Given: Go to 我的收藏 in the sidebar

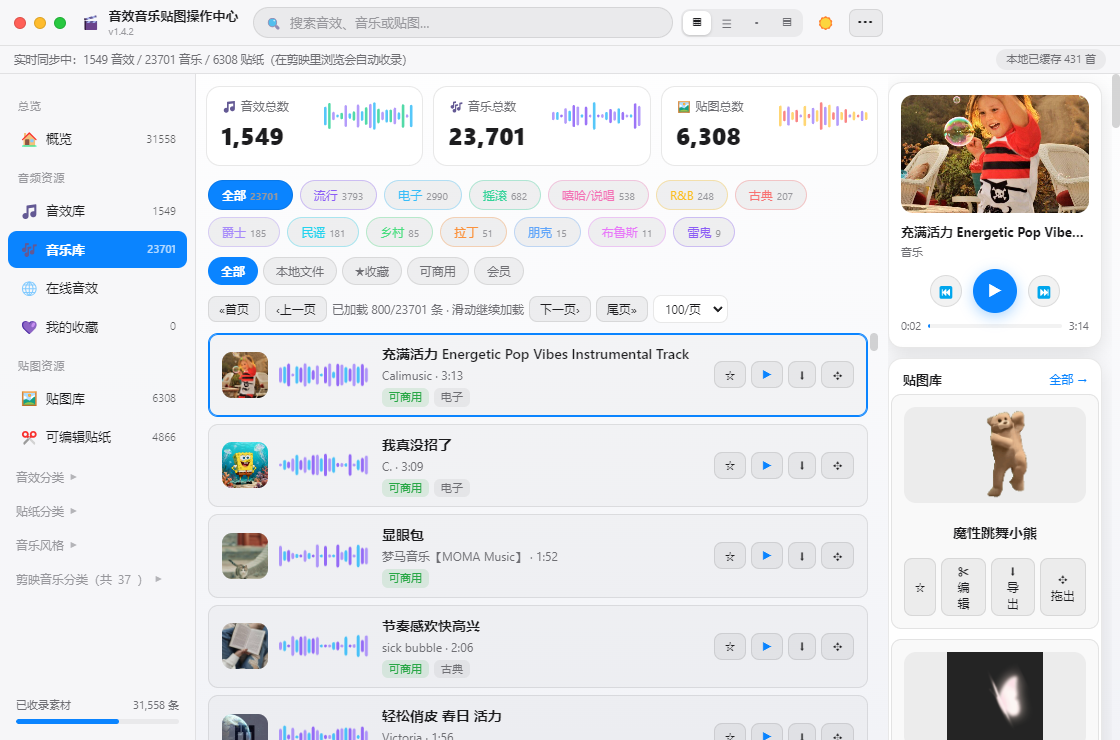Looking at the screenshot, I should click(x=97, y=327).
